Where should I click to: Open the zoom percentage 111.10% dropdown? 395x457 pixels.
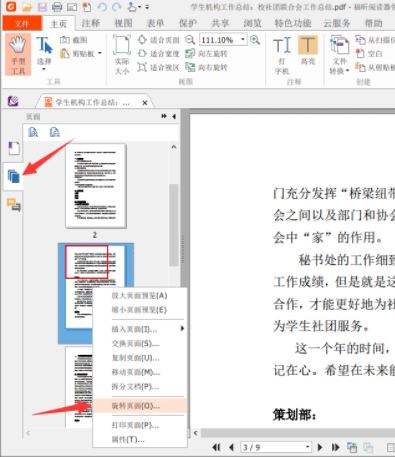(x=243, y=40)
